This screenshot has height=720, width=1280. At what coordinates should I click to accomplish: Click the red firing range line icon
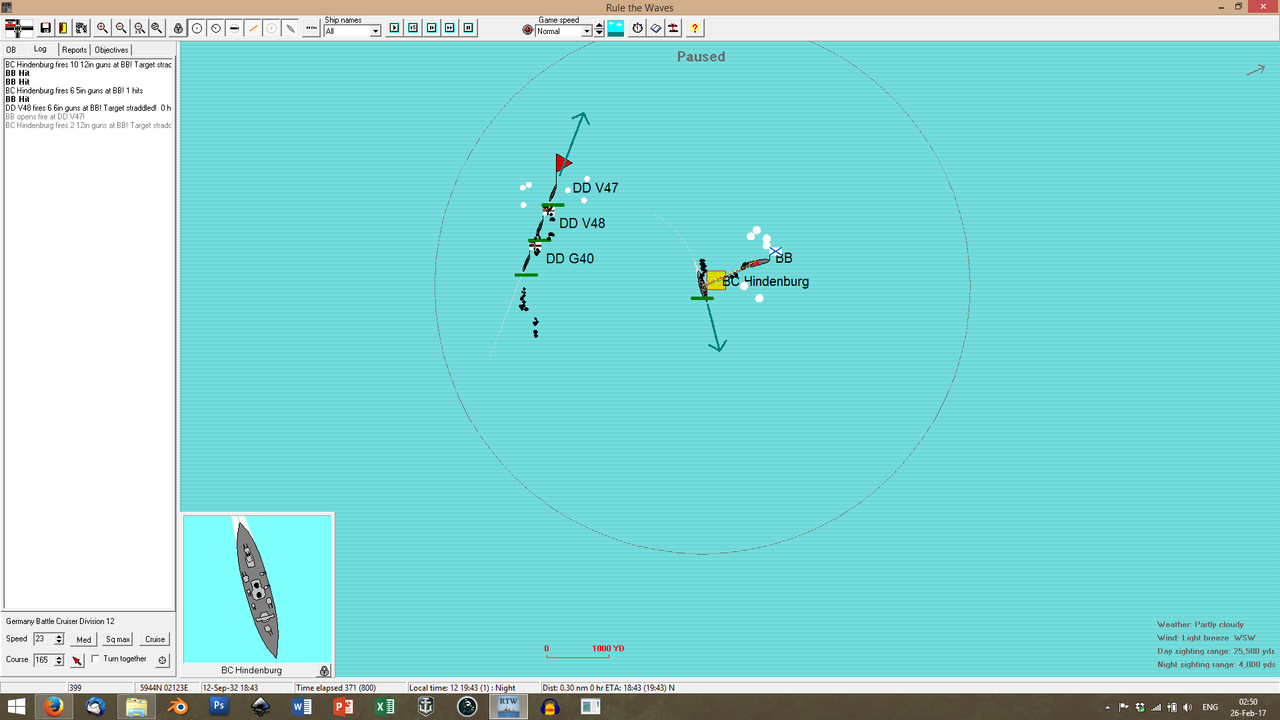pos(251,28)
